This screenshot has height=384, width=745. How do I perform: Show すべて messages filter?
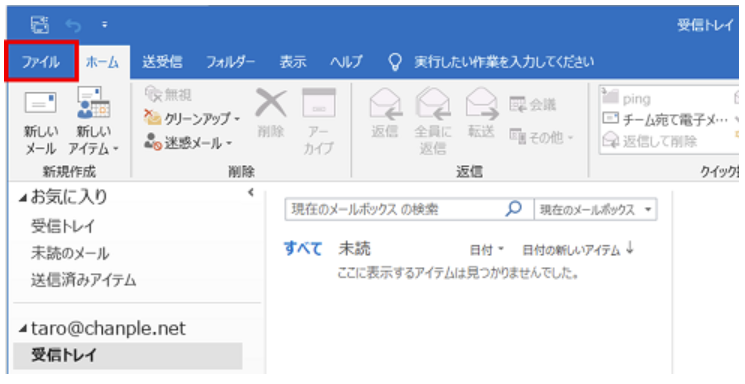pyautogui.click(x=303, y=249)
